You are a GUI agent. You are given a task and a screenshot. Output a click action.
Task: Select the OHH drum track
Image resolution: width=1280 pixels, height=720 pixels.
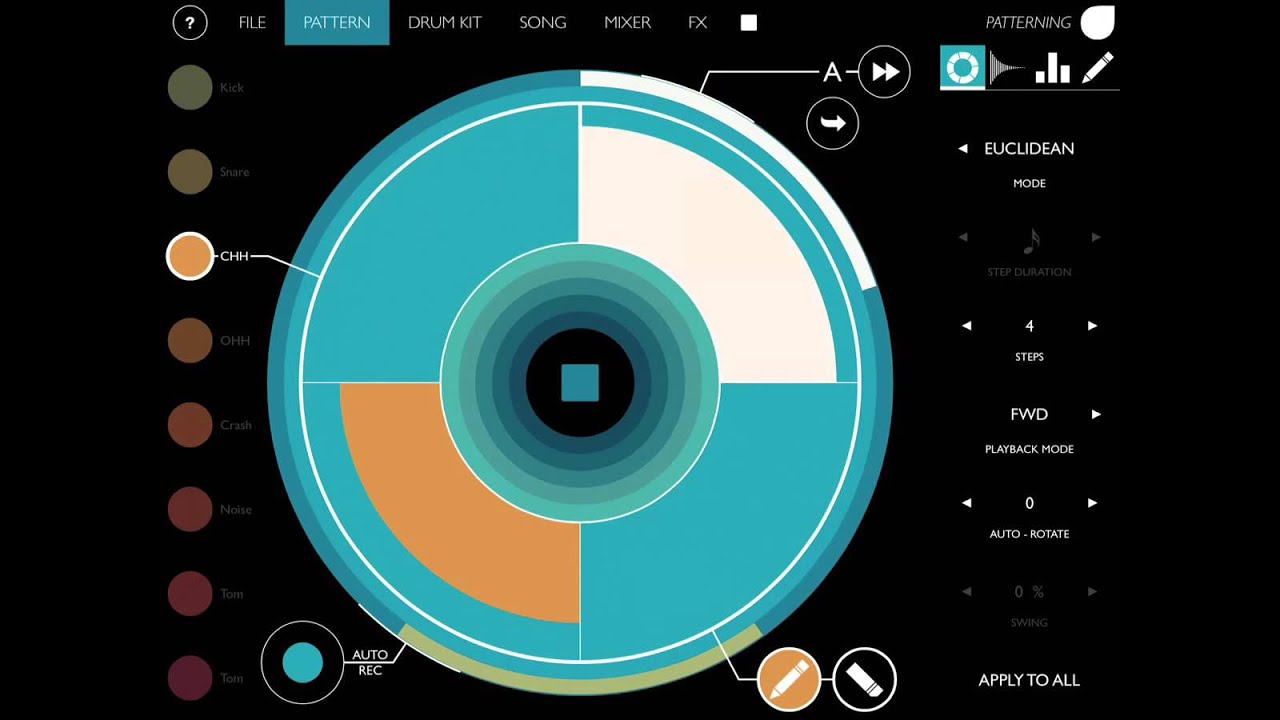click(190, 340)
